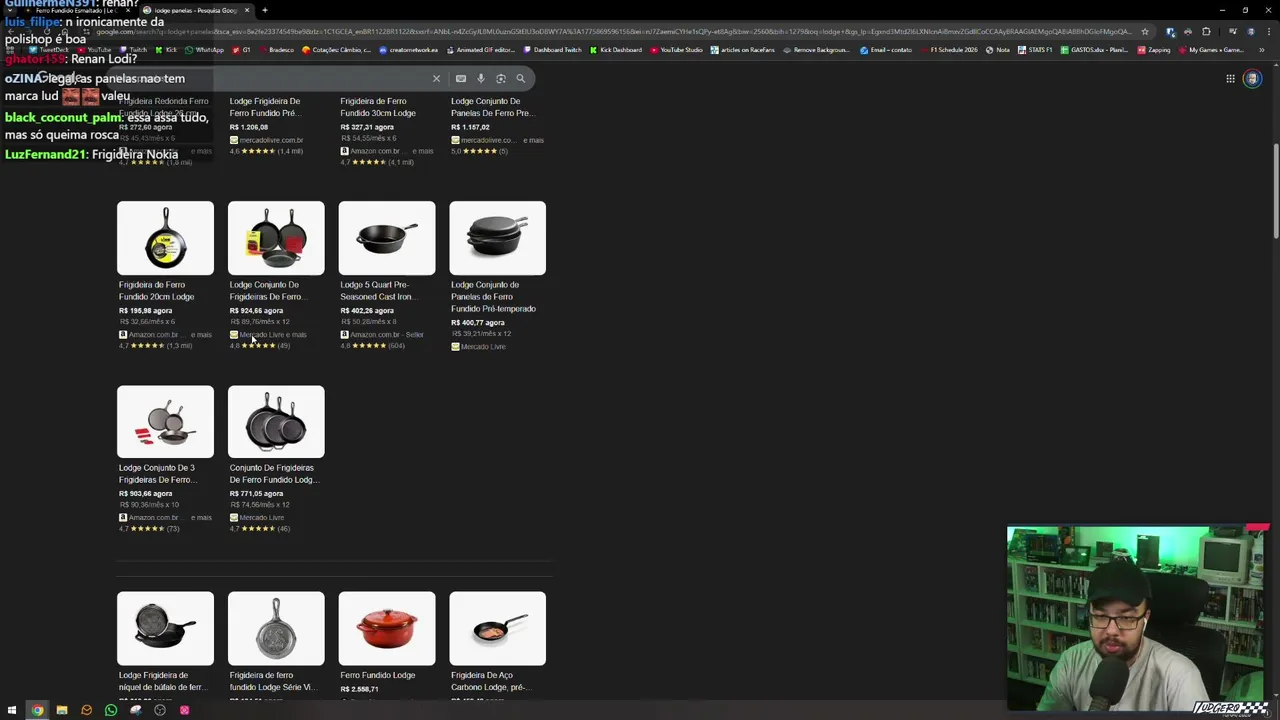Screen dimensions: 1280x720
Task: Open the WhatsApp bookmark
Action: 204,50
